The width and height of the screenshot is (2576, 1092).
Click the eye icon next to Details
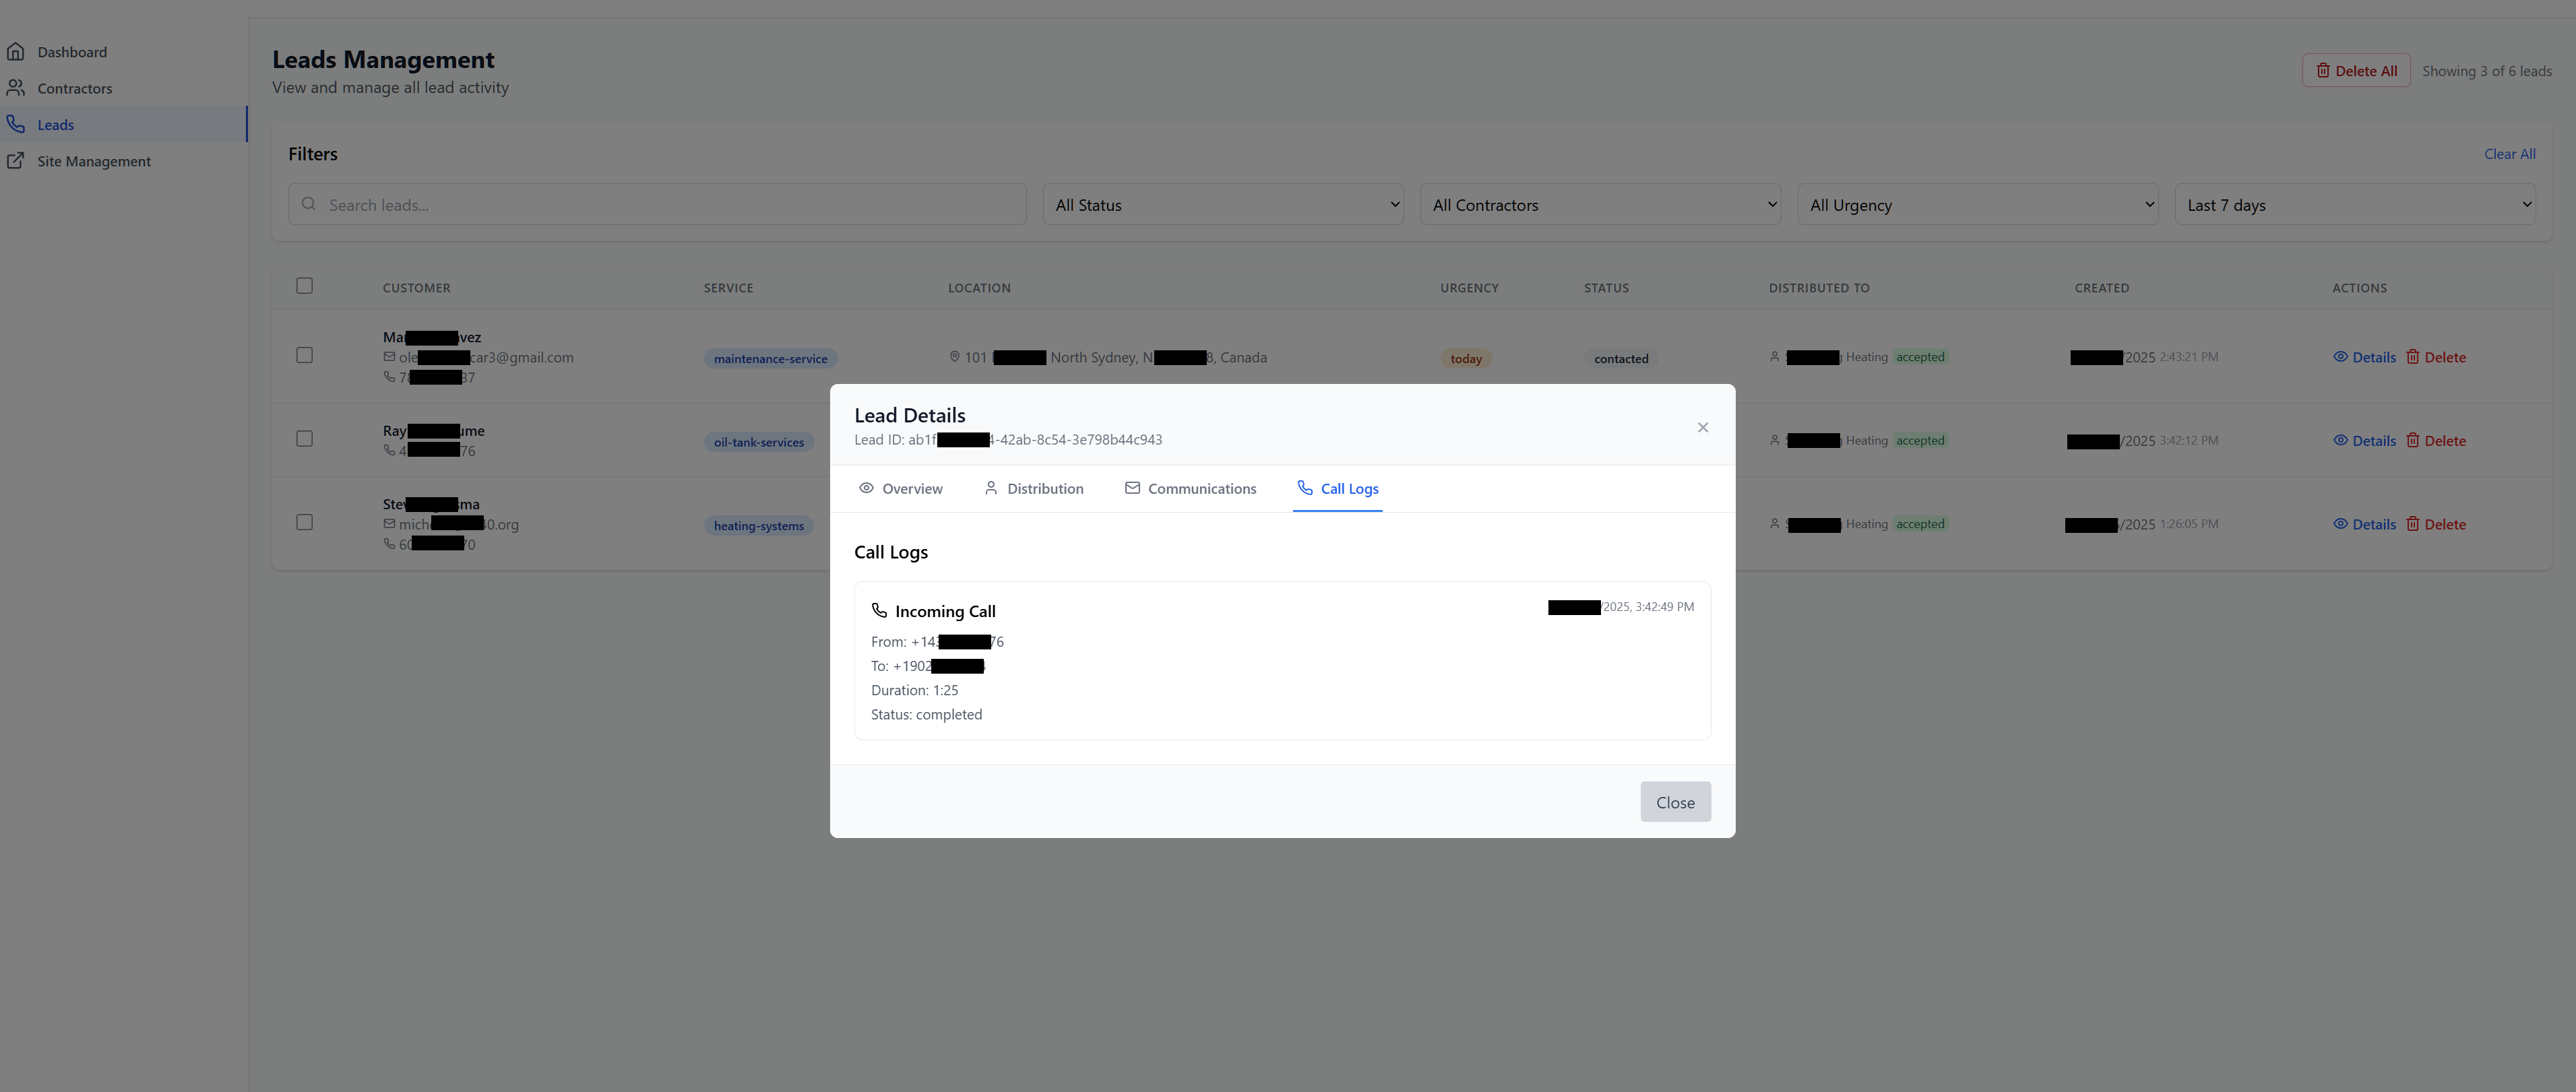click(x=2340, y=356)
